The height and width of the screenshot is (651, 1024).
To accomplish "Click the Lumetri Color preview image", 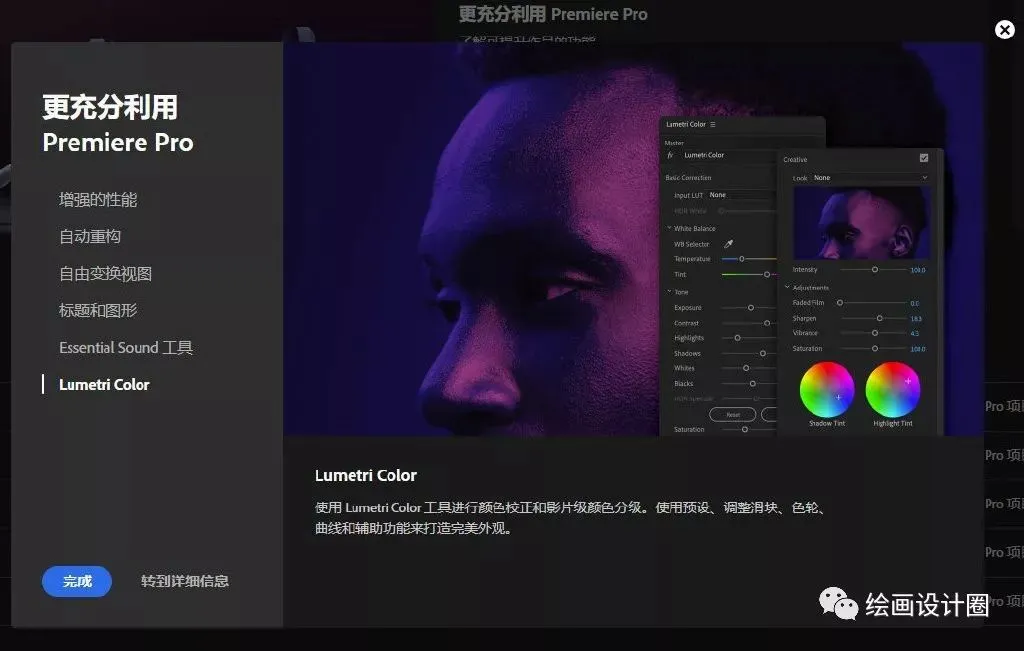I will click(x=633, y=239).
